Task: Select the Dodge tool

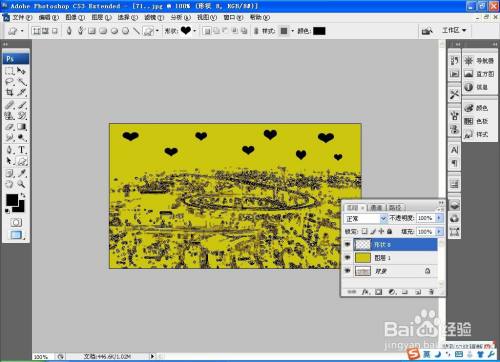Action: (x=21, y=137)
